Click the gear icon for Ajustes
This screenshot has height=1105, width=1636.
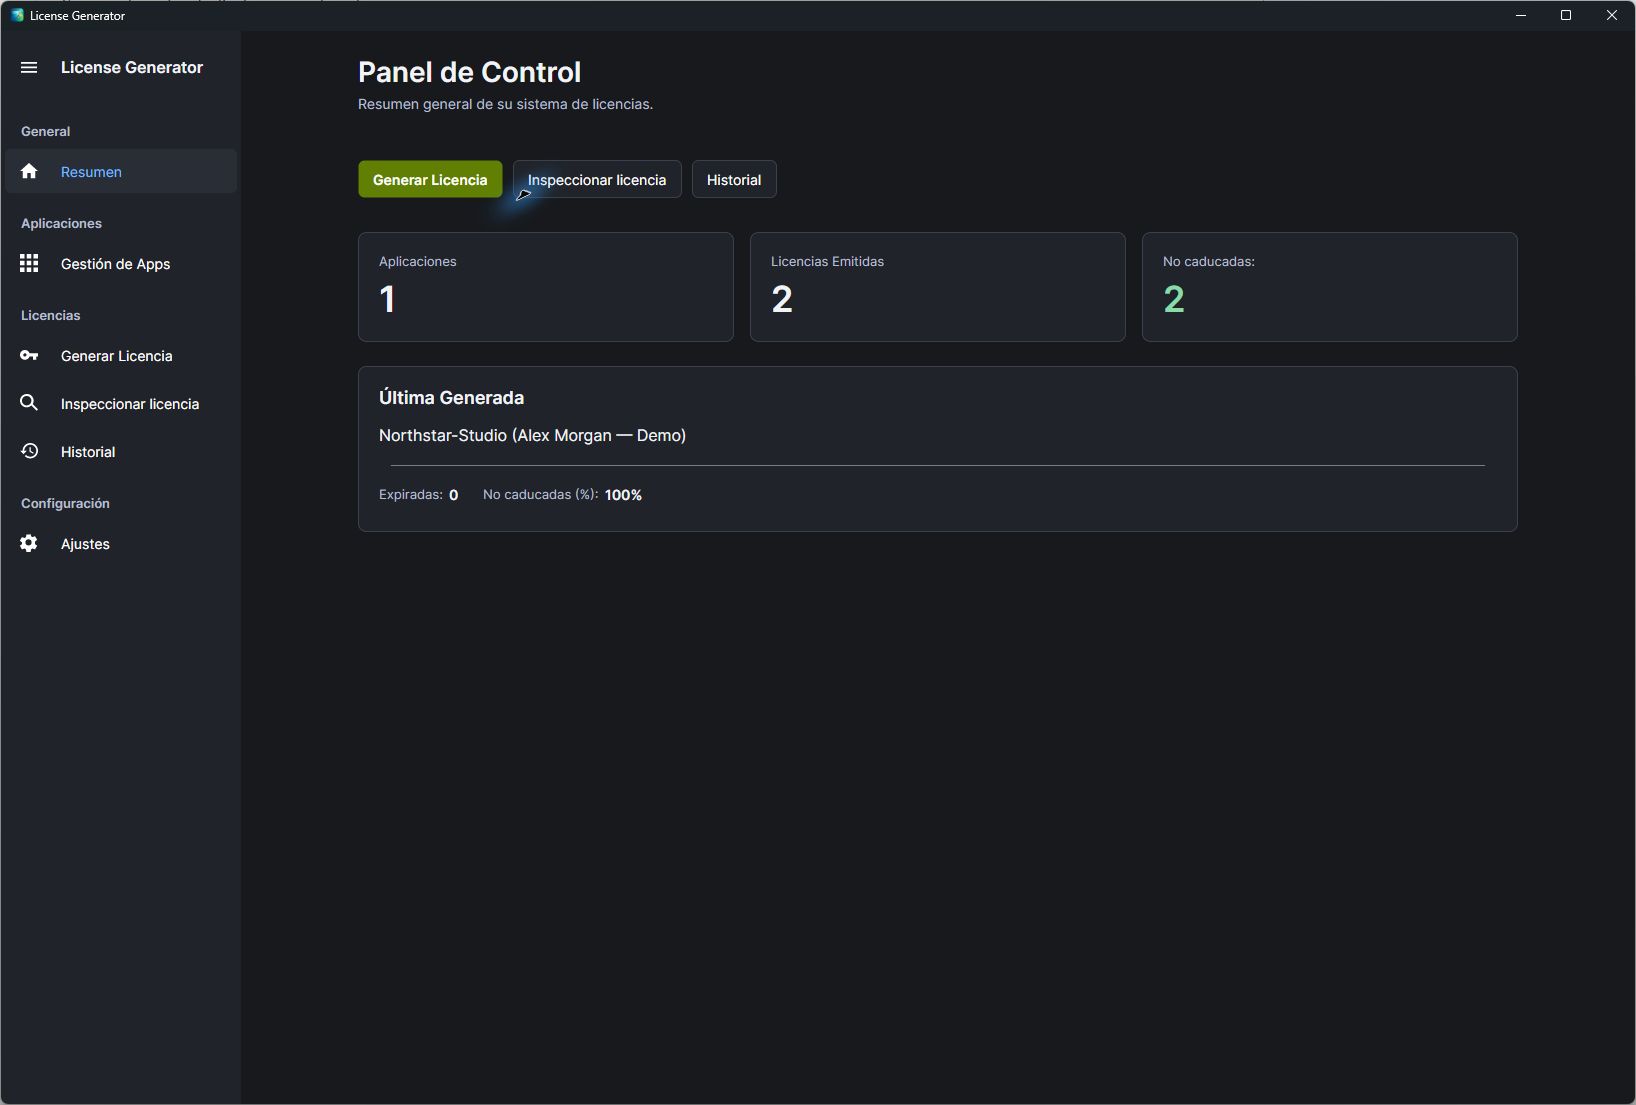(x=29, y=543)
